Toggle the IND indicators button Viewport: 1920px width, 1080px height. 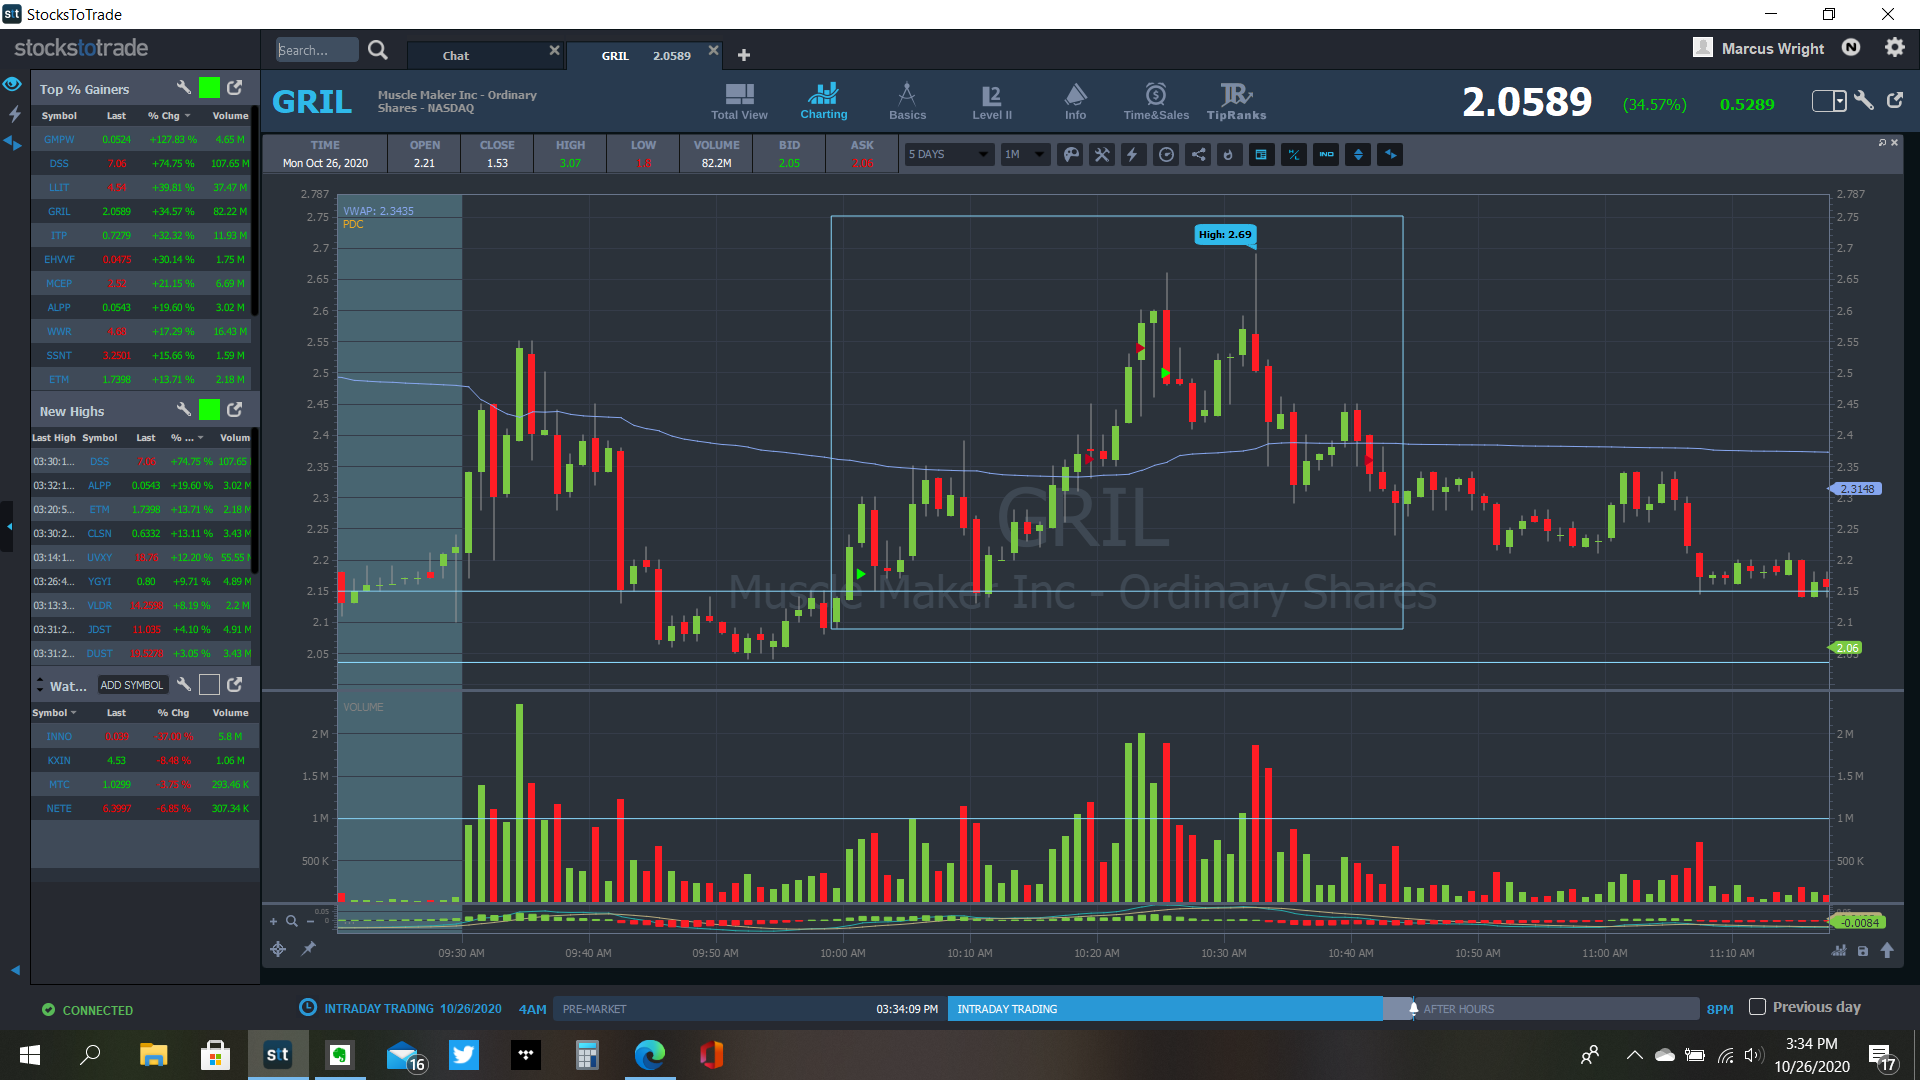pos(1326,155)
